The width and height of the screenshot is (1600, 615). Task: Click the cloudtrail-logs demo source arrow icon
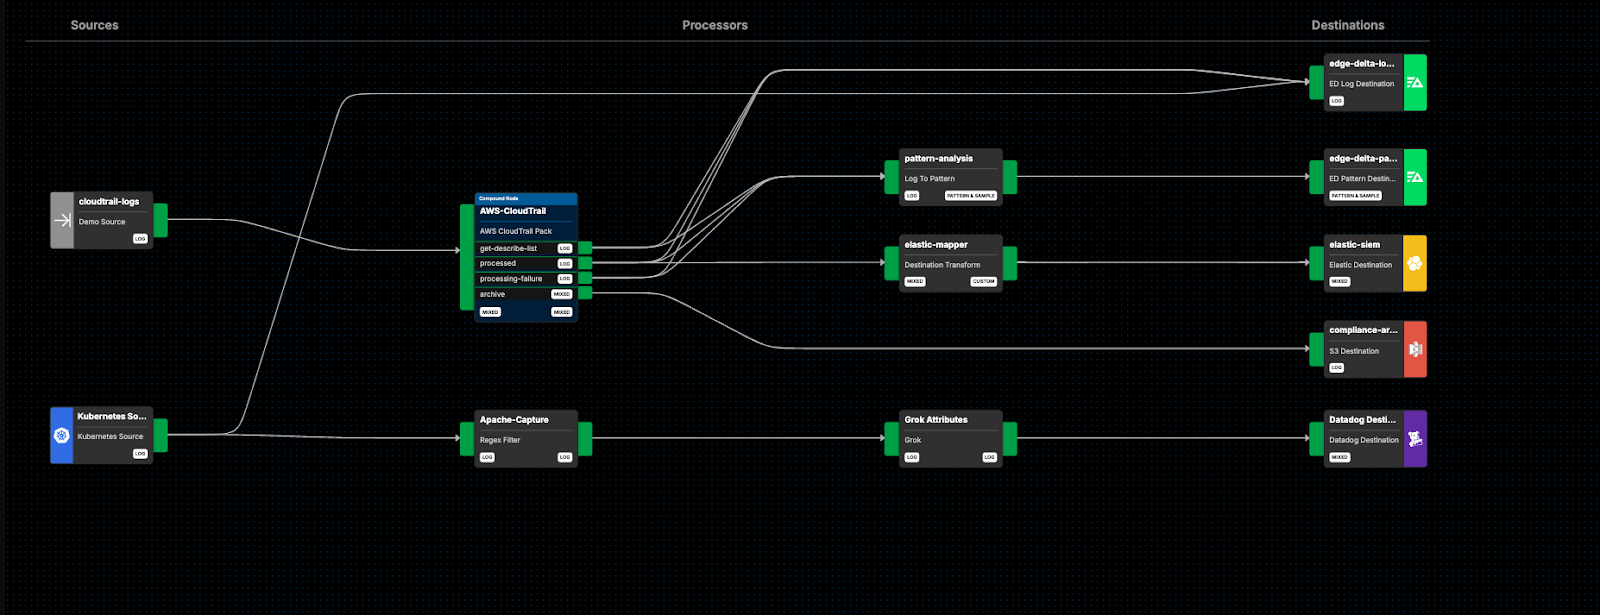click(62, 220)
